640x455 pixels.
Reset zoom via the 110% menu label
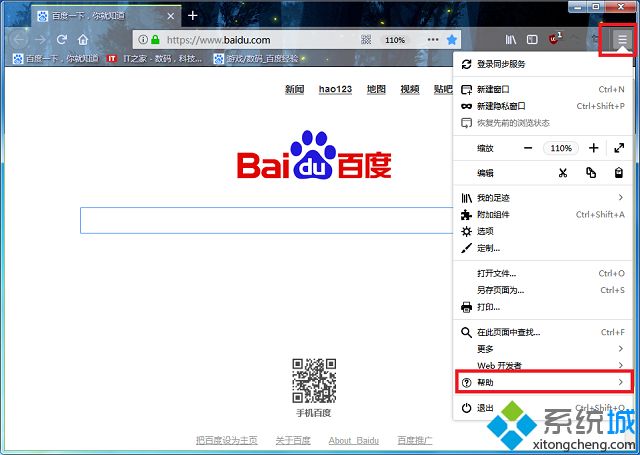point(561,148)
